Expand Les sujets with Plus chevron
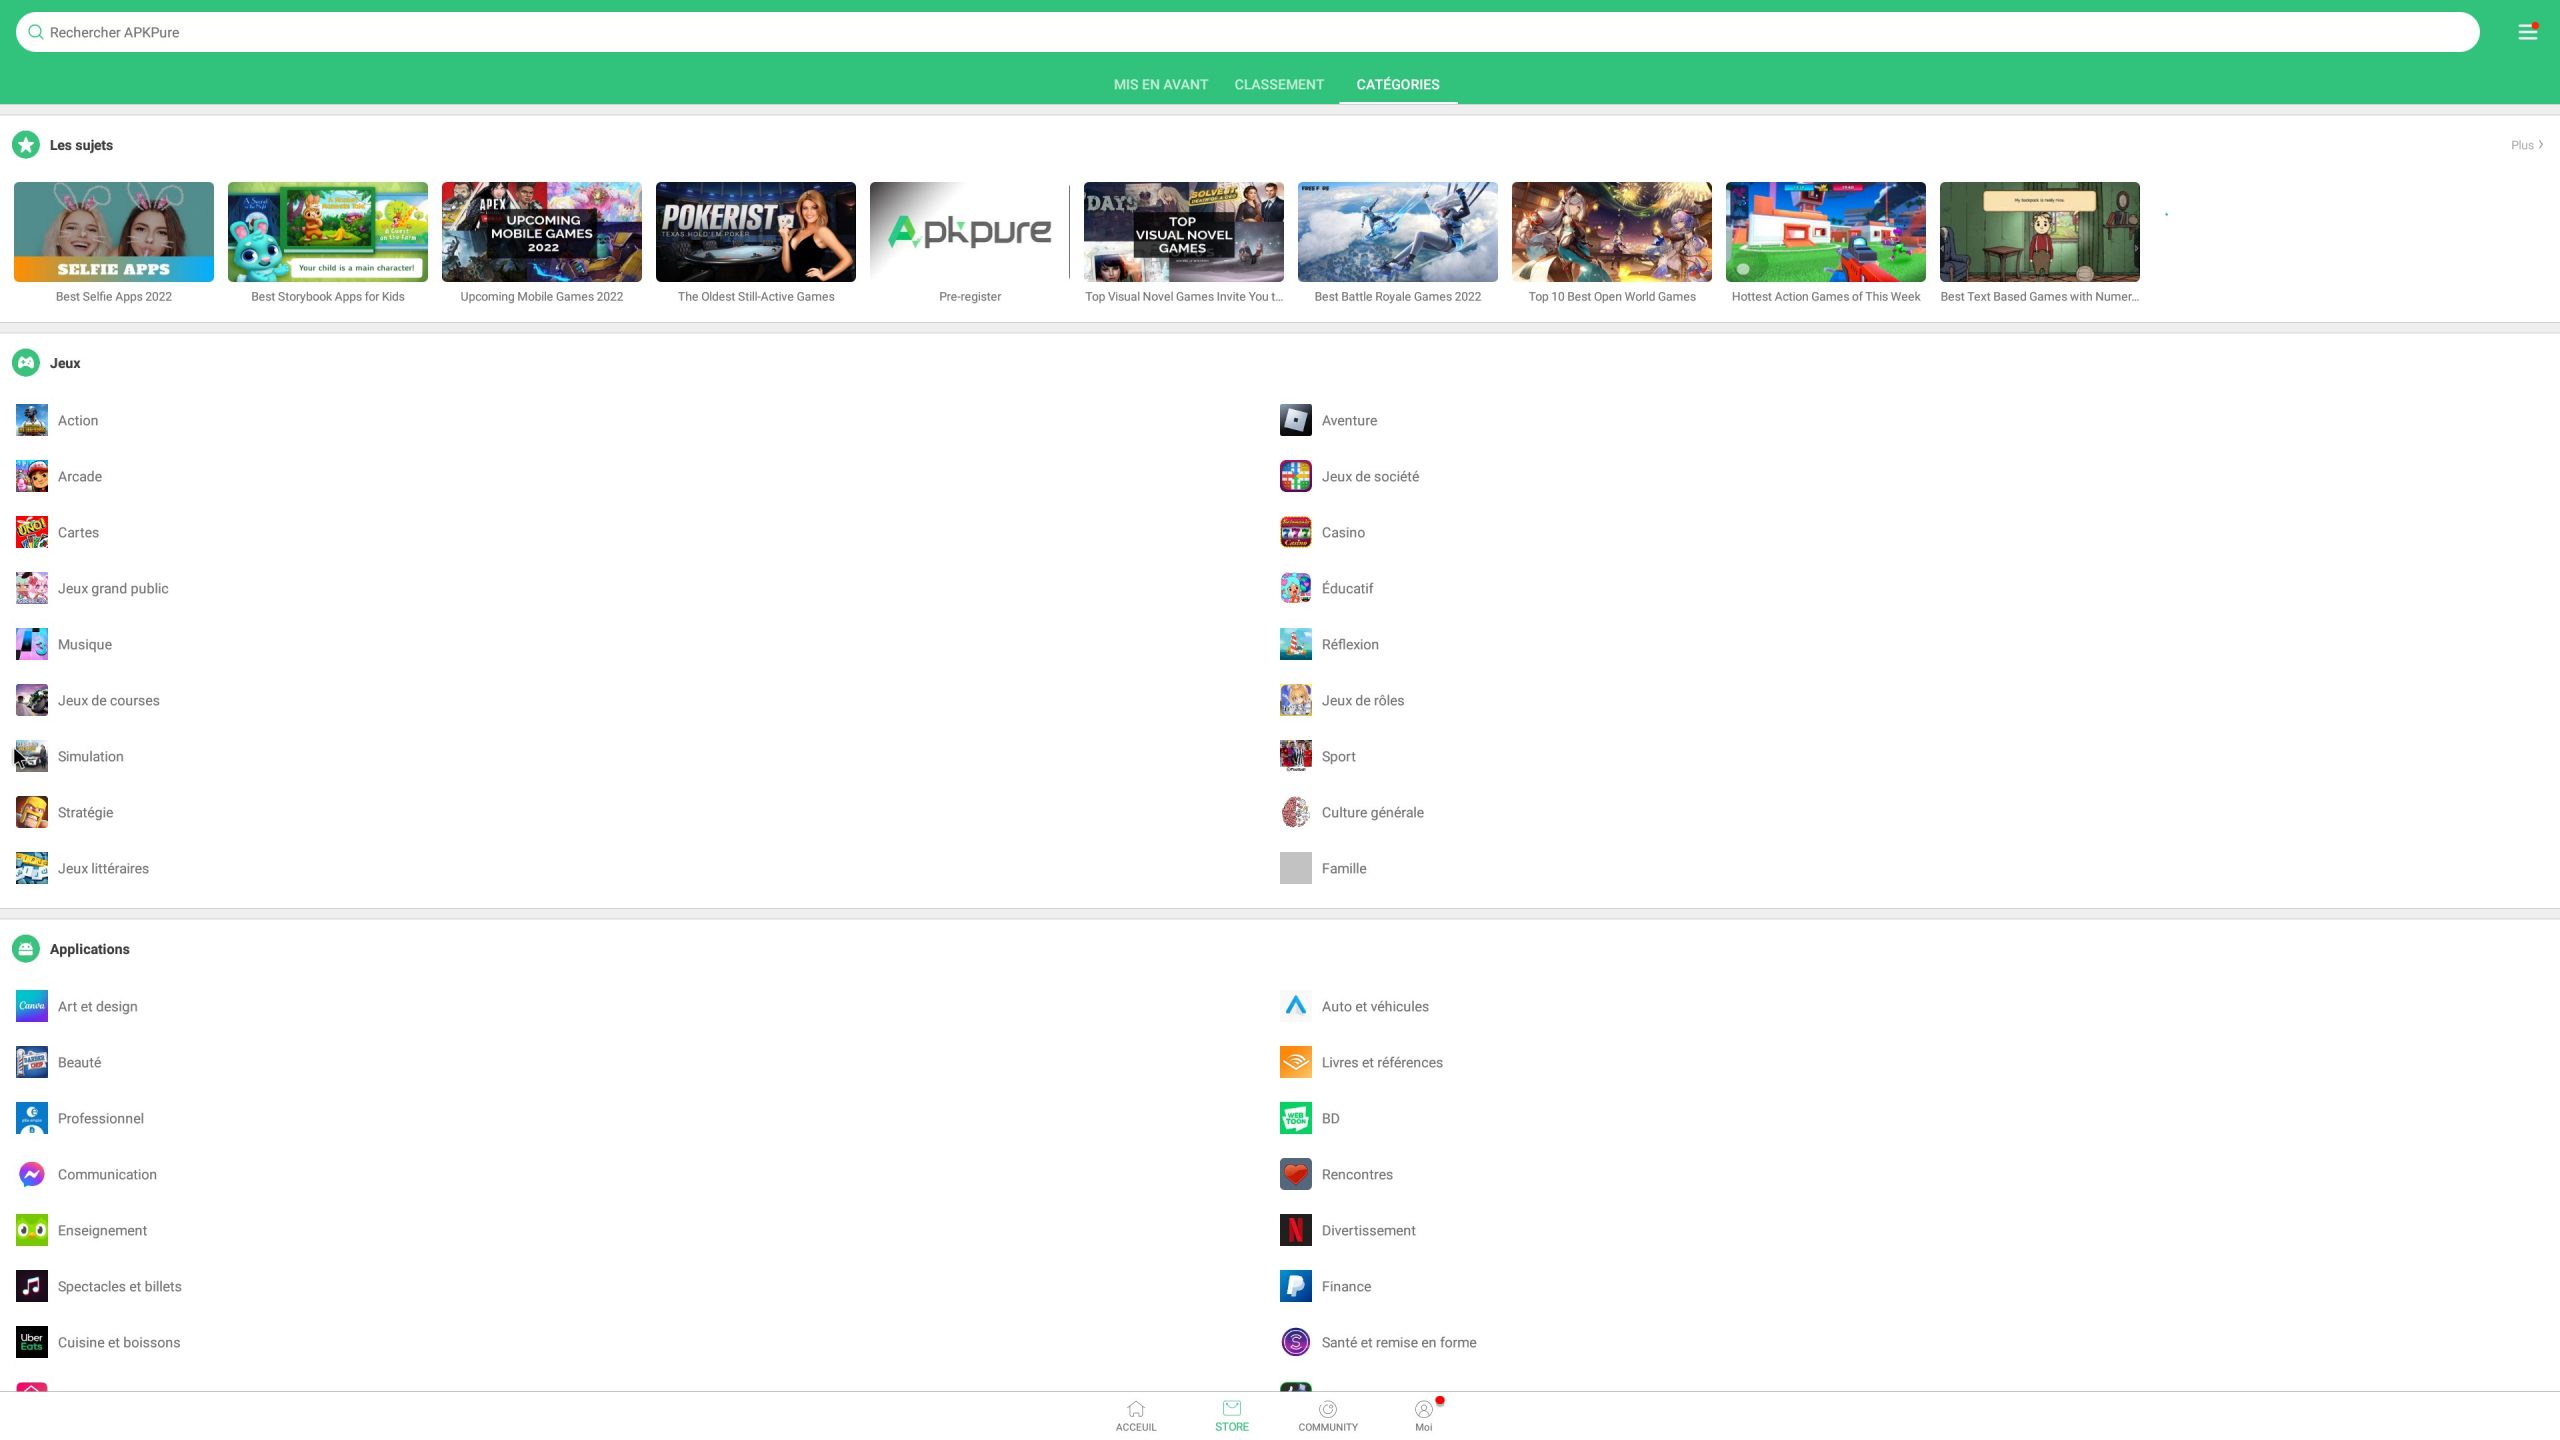Viewport: 2560px width, 1440px height. pyautogui.click(x=2527, y=145)
